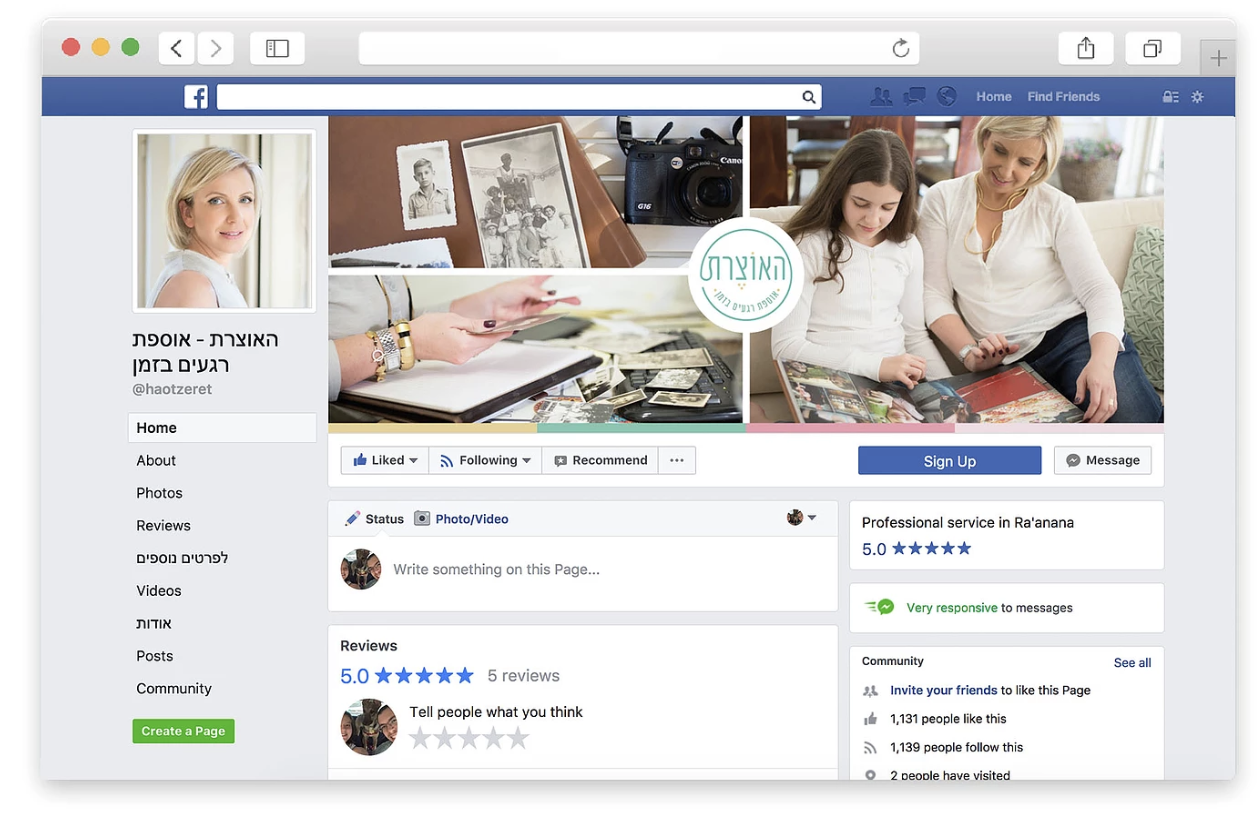The height and width of the screenshot is (820, 1258).
Task: Click user avatar in post composer
Action: point(360,569)
